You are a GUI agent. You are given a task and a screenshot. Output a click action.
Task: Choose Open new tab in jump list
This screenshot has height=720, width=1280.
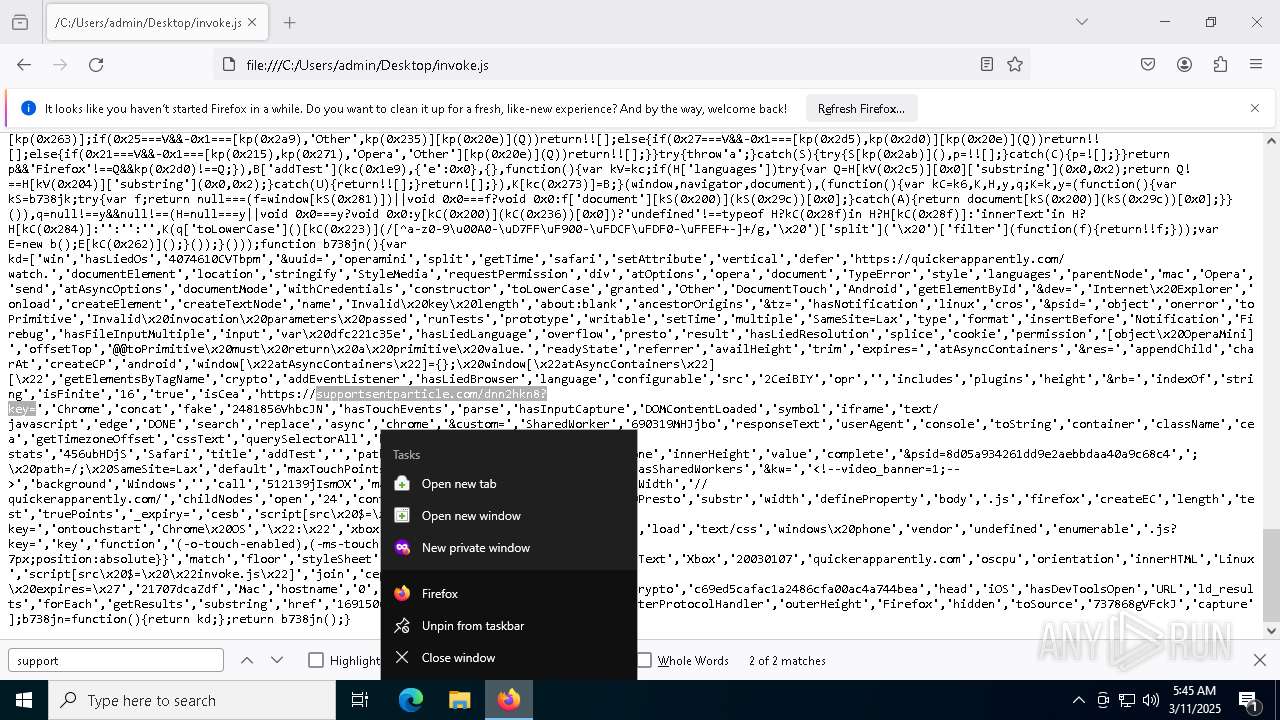(509, 484)
